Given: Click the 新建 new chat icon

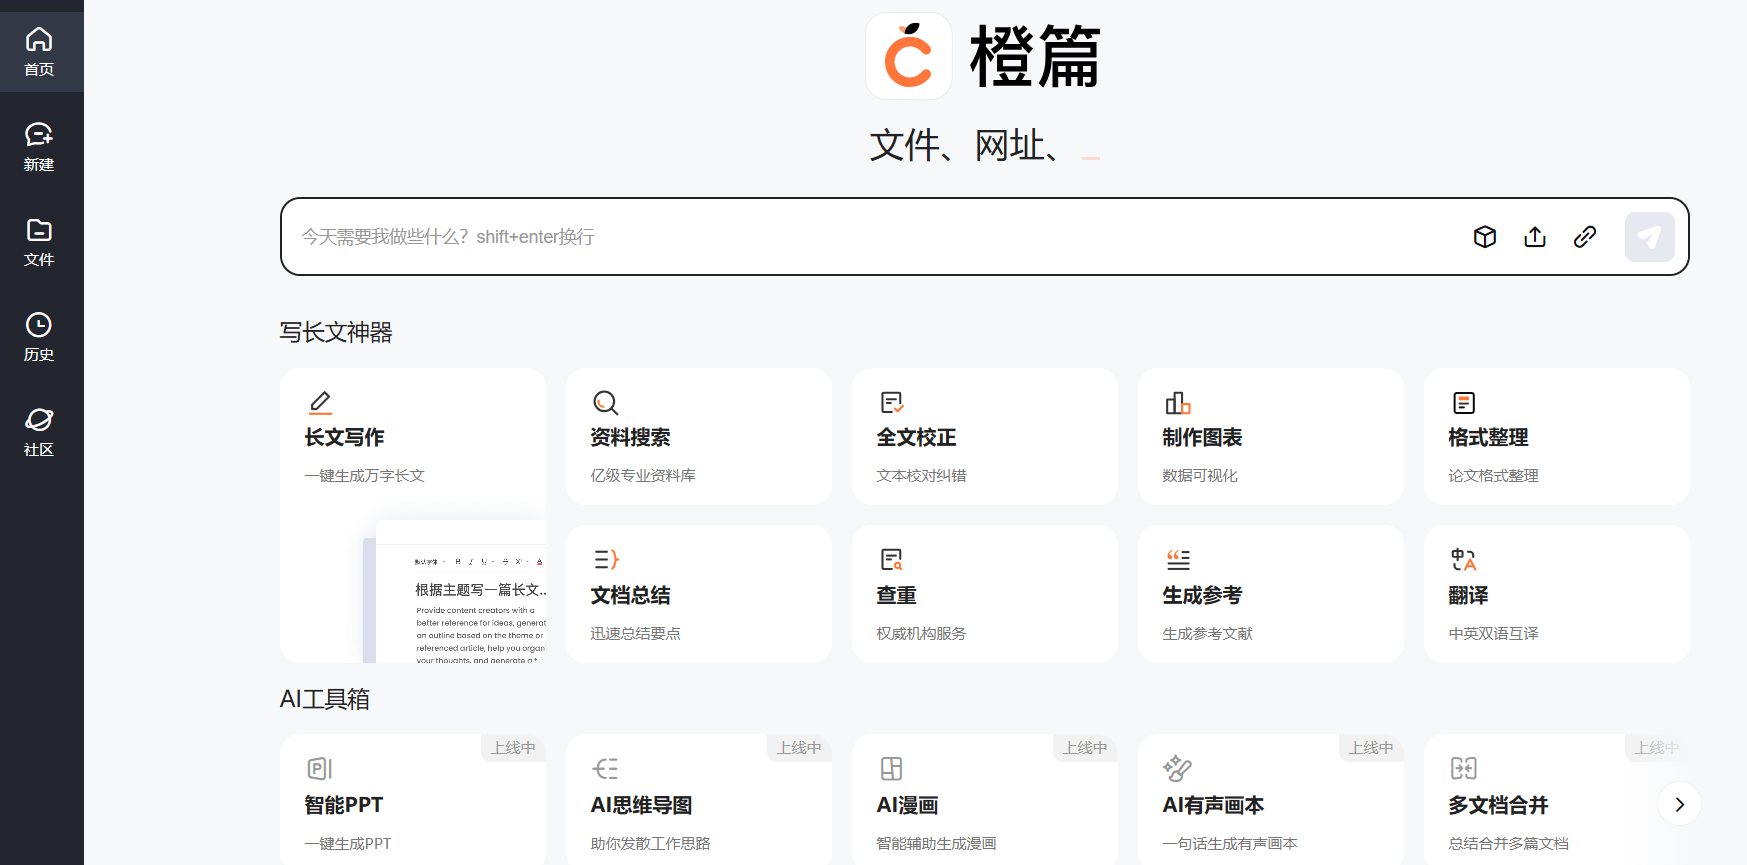Looking at the screenshot, I should (39, 135).
